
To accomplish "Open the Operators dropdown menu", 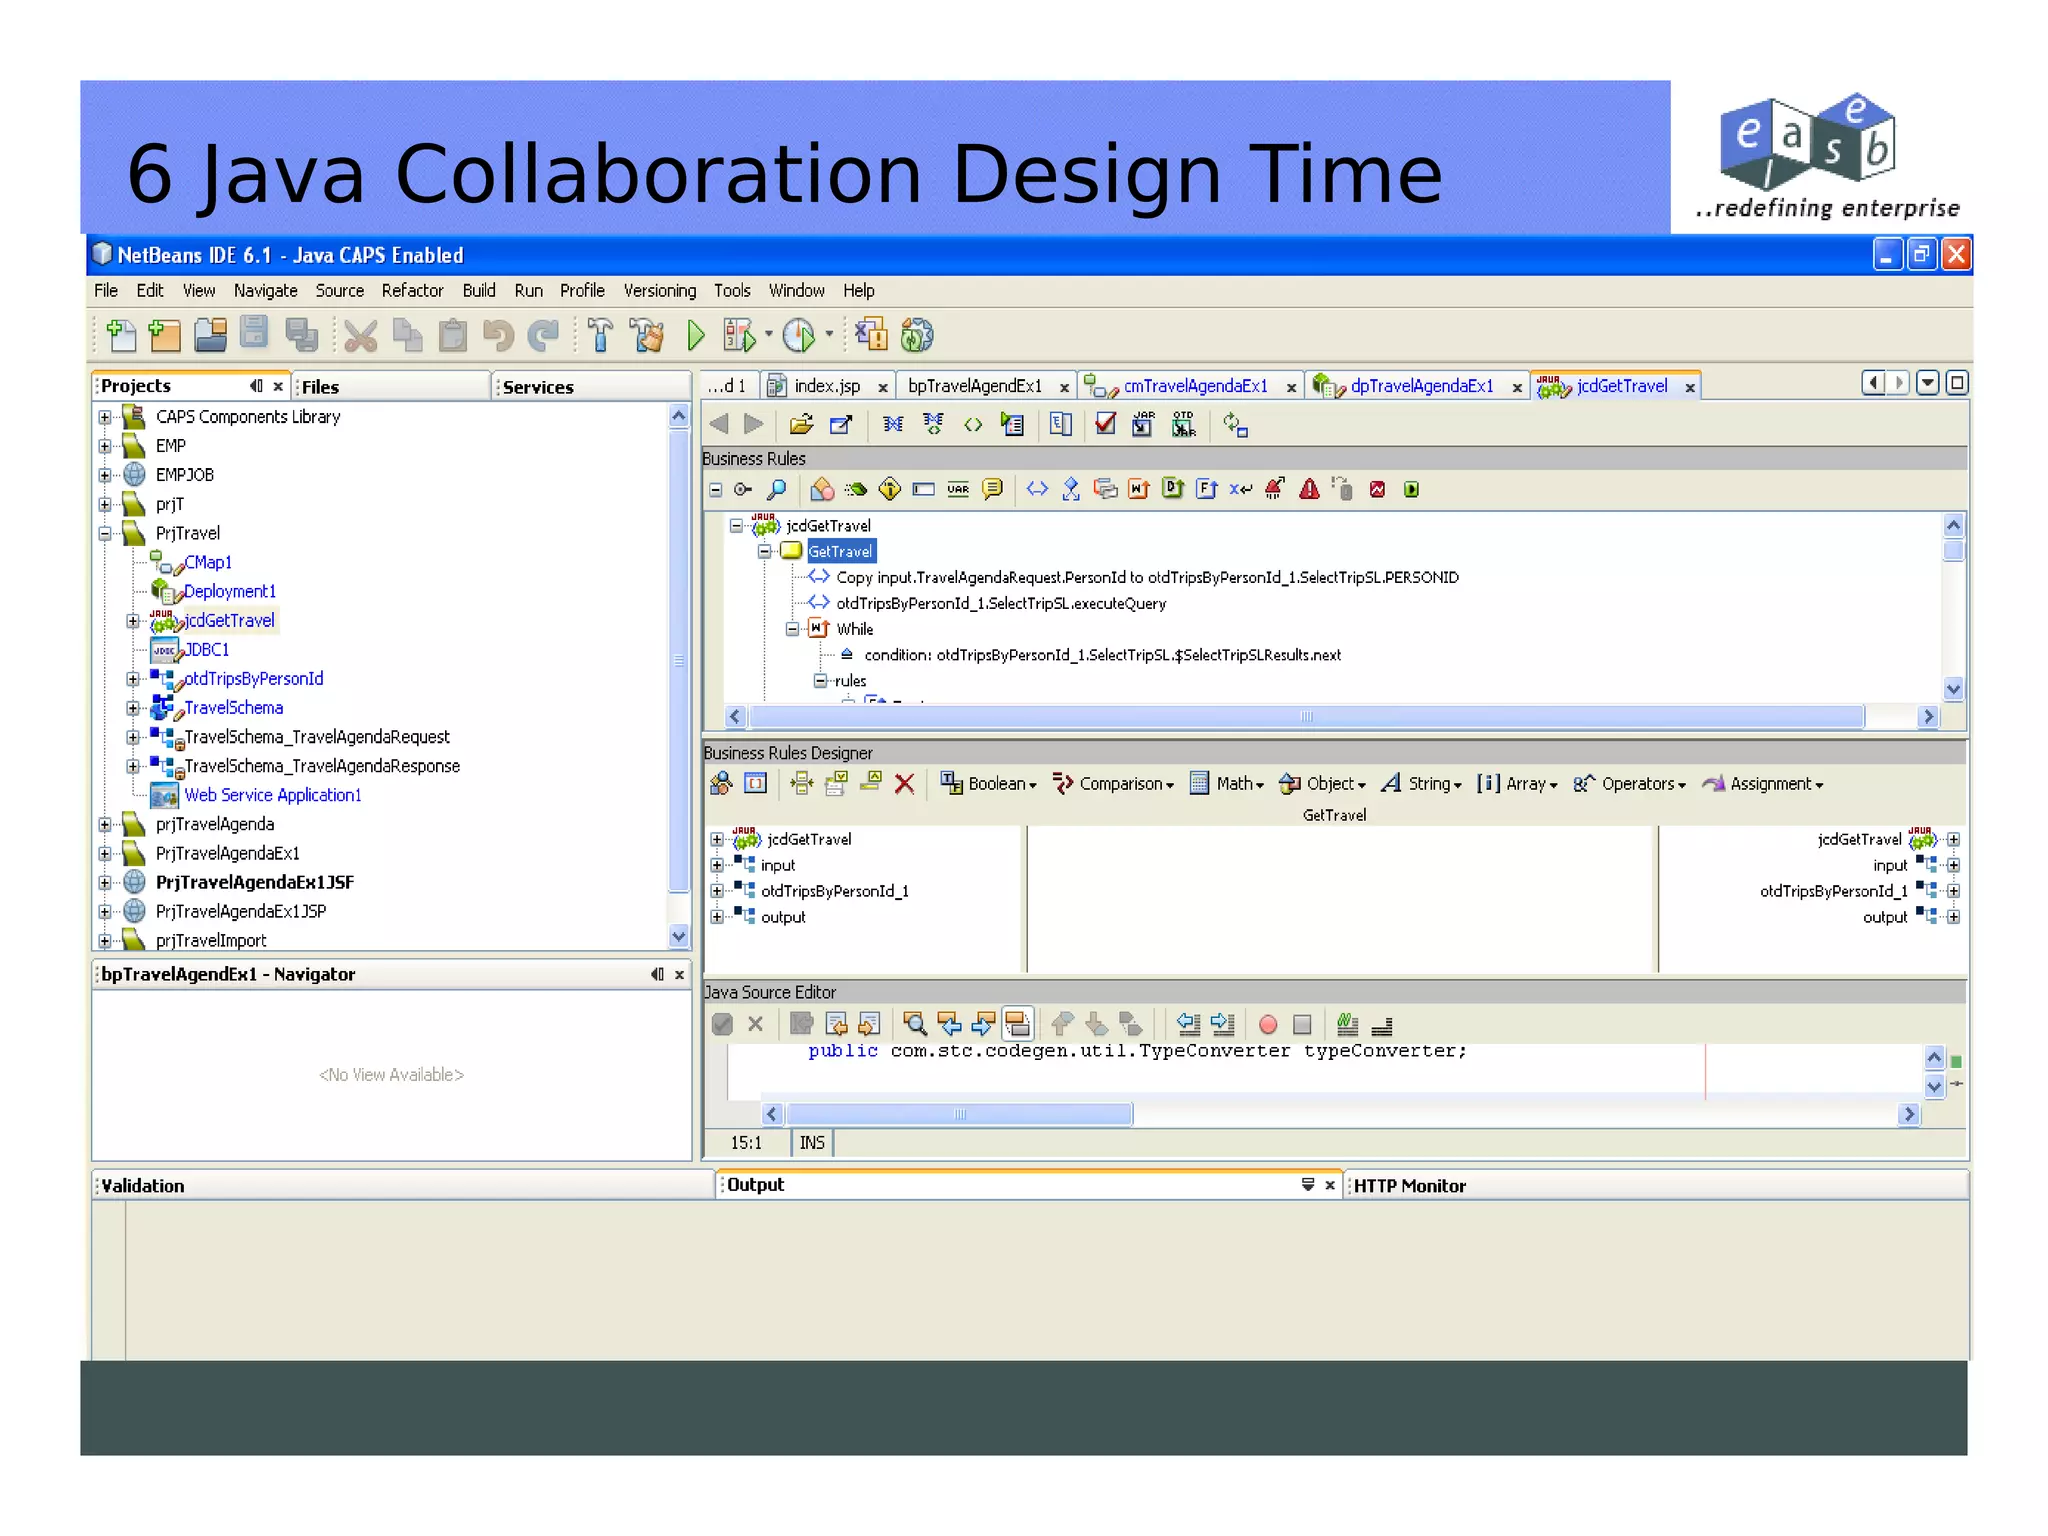I will tap(1629, 784).
